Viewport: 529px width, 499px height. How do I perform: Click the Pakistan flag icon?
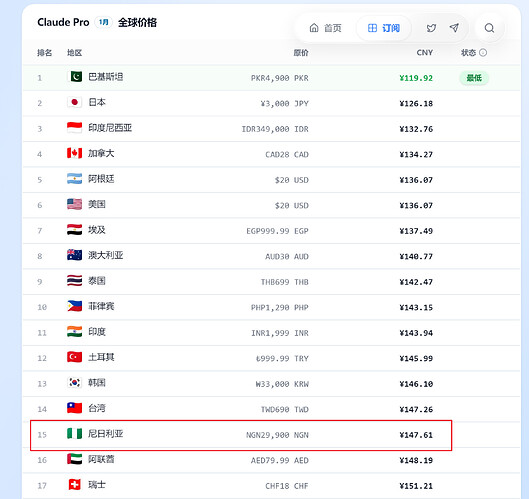pyautogui.click(x=75, y=77)
